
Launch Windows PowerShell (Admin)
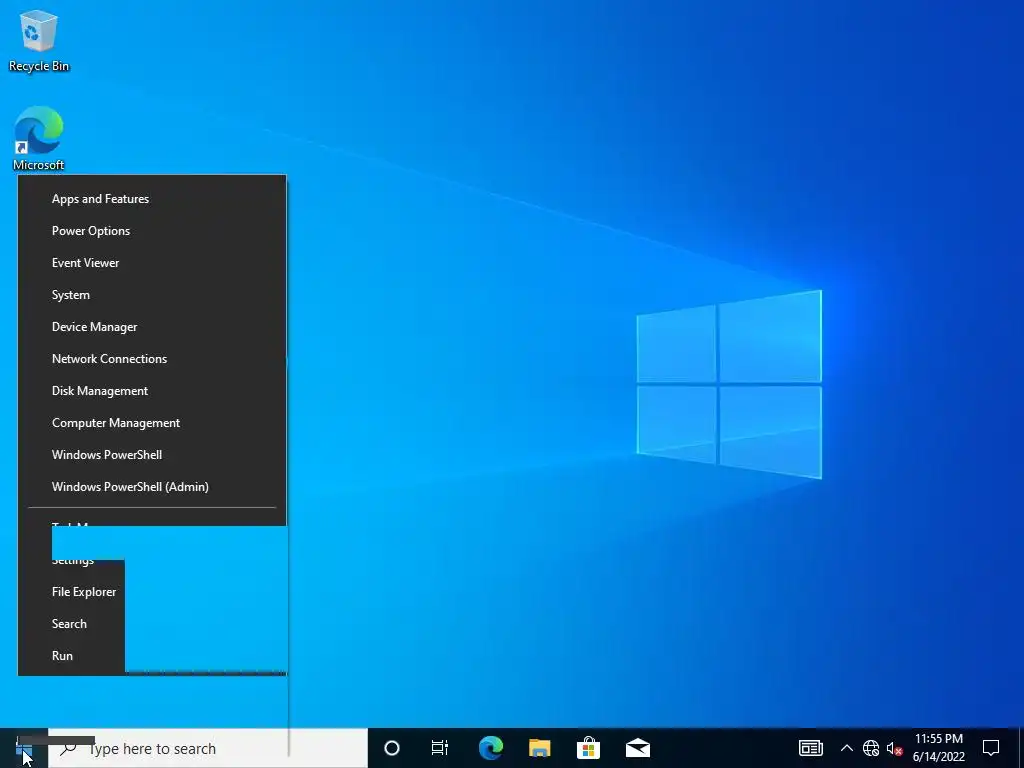click(152, 487)
